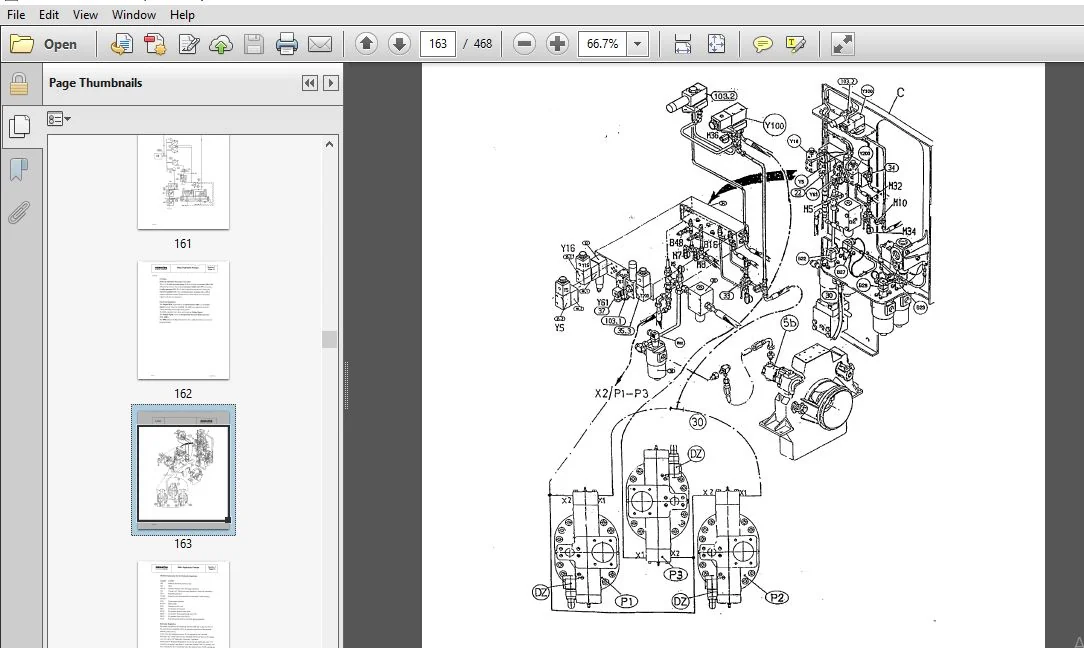Screen dimensions: 1084x648
Task: Click the '5b' callout in diagram
Action: tap(789, 323)
